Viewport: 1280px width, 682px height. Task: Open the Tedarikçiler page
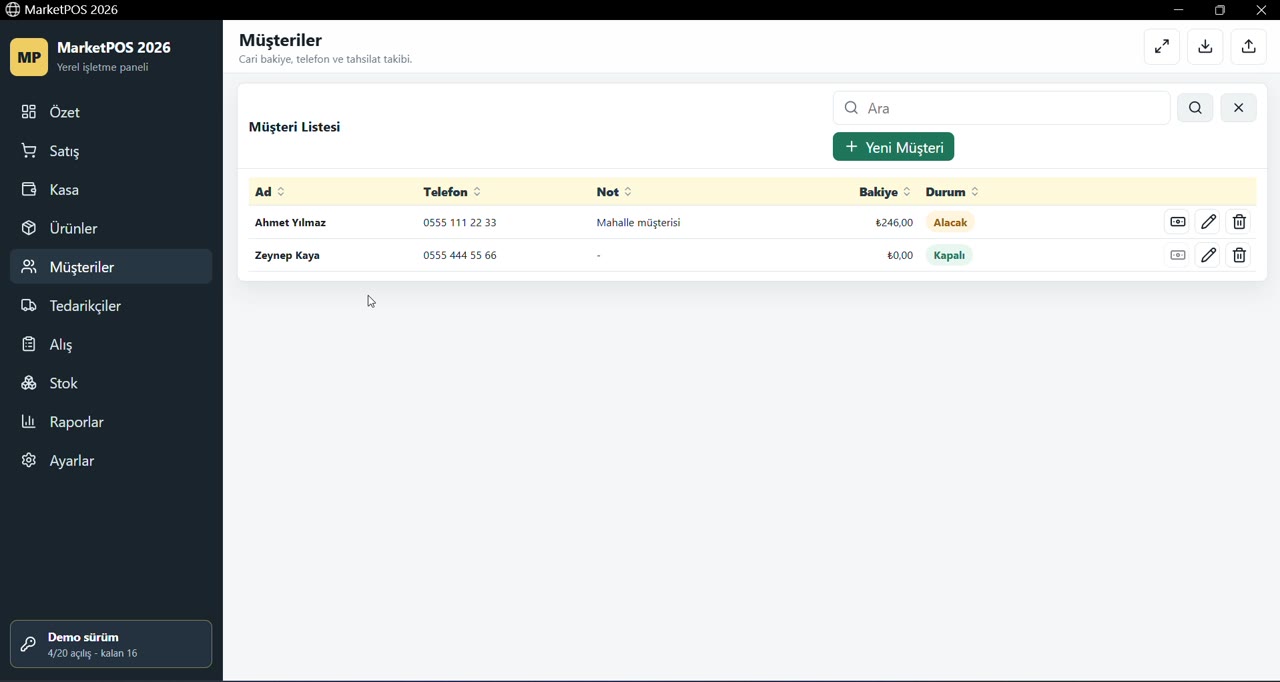111,306
